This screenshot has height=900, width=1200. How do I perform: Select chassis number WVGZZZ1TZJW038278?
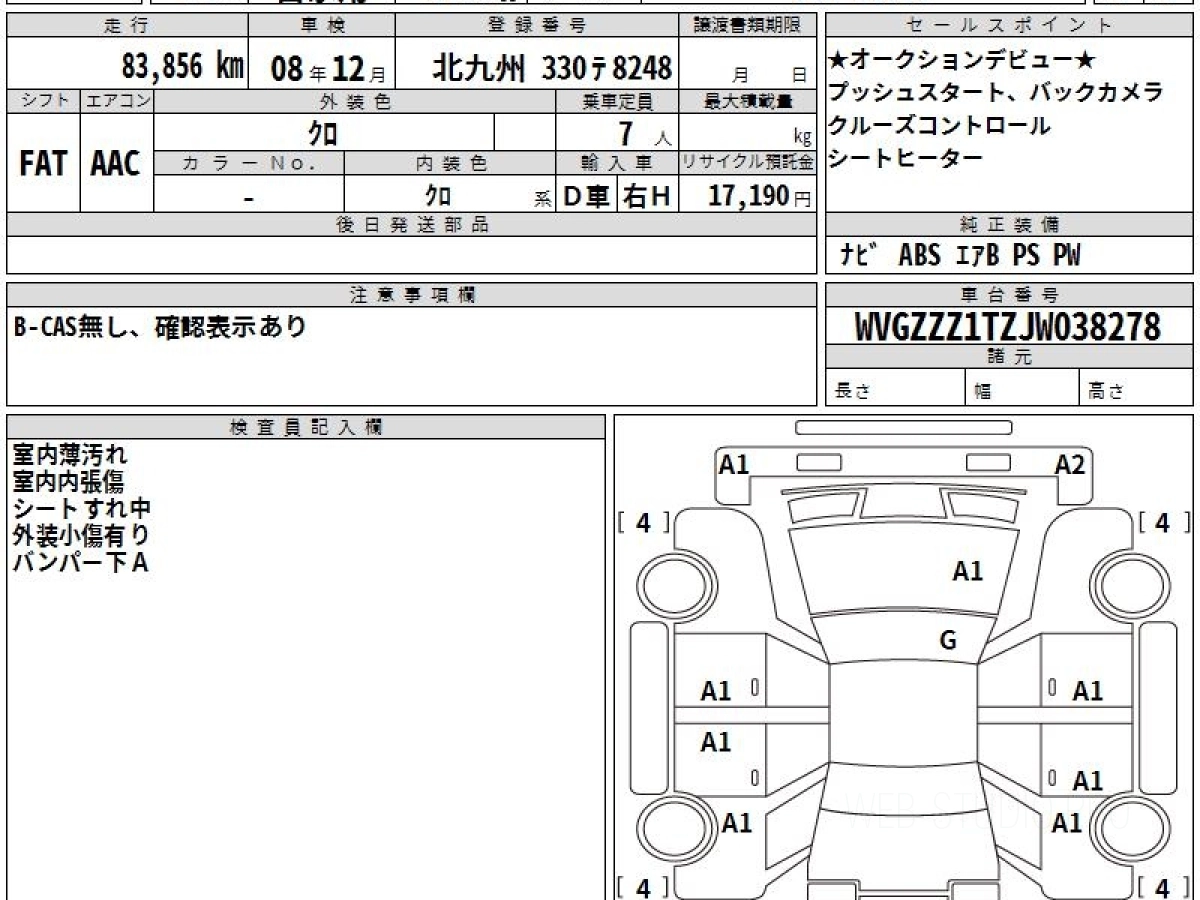tap(1008, 327)
